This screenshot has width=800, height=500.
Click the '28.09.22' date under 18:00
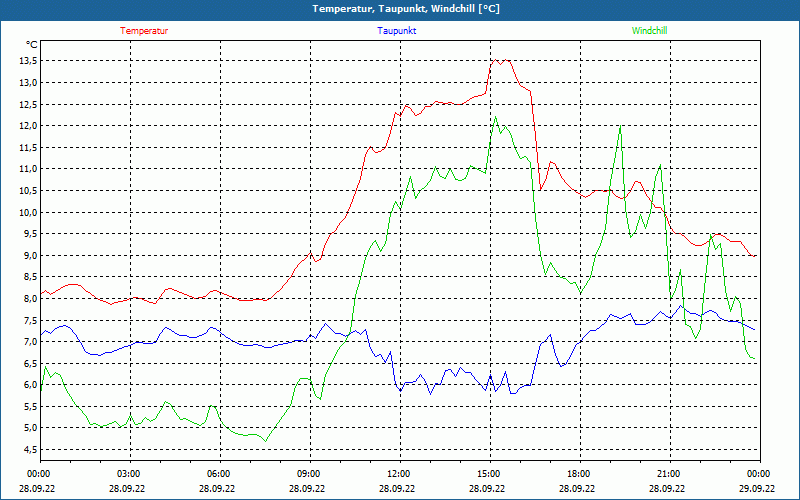tap(577, 489)
